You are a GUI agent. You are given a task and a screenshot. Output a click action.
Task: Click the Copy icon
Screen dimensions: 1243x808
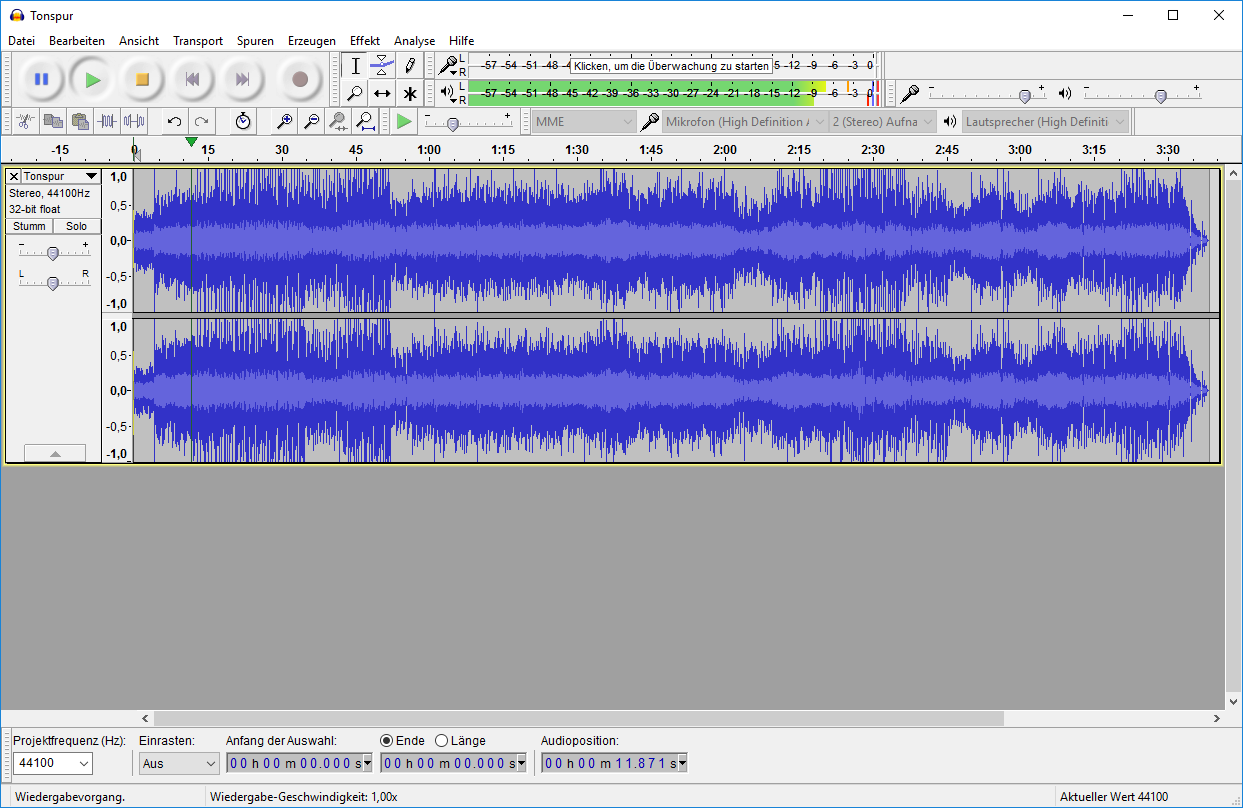coord(53,121)
